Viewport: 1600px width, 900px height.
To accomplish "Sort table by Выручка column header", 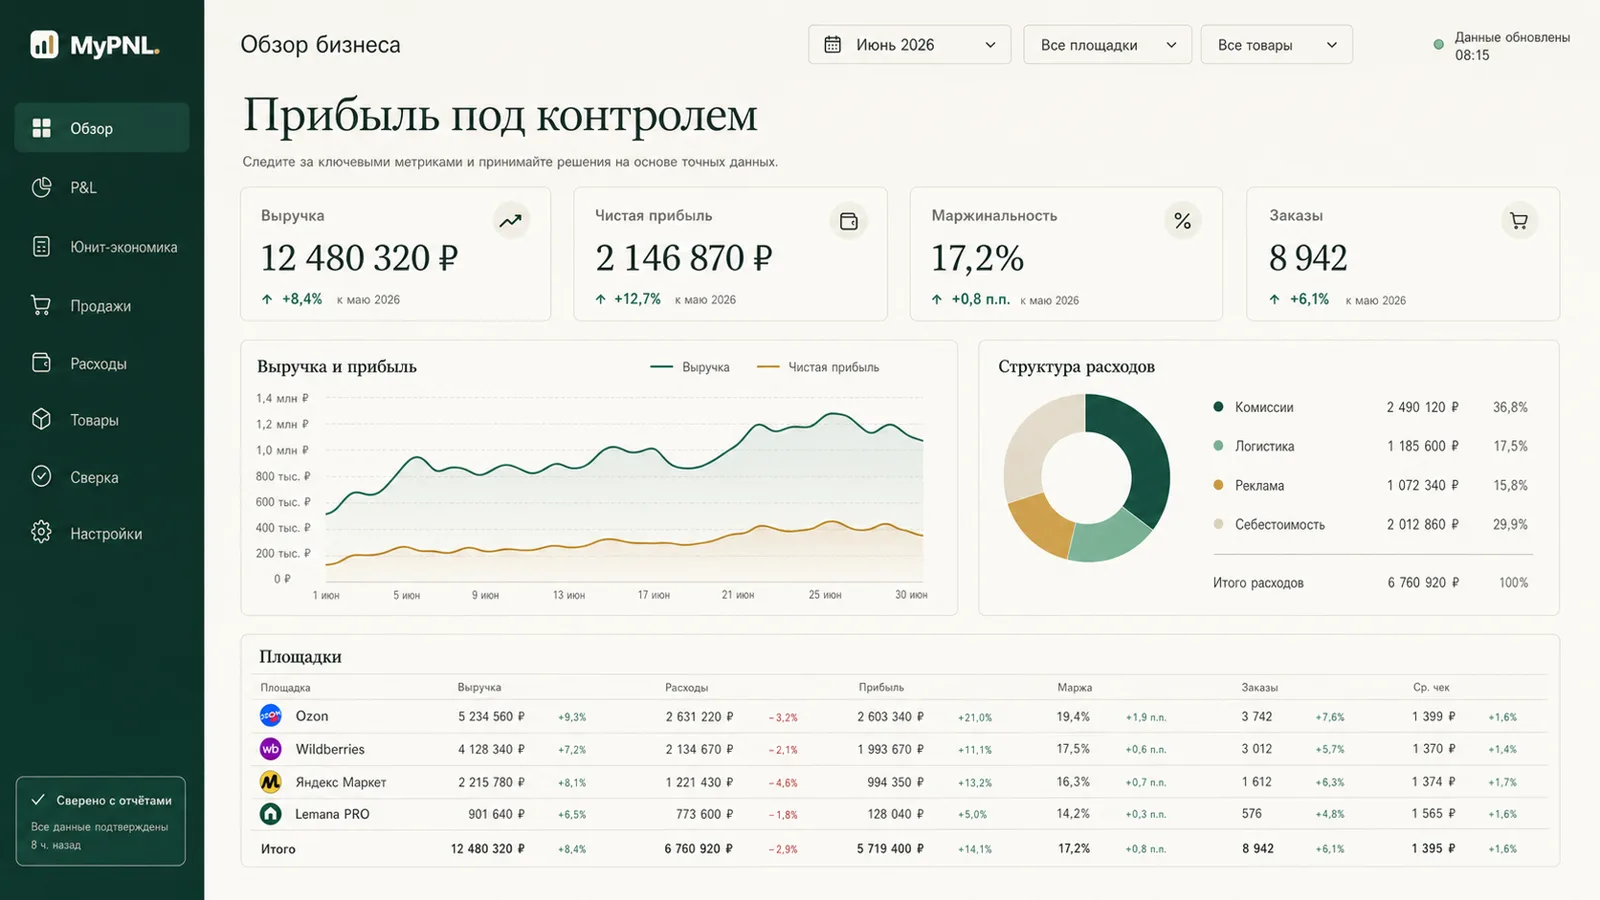I will pos(479,688).
